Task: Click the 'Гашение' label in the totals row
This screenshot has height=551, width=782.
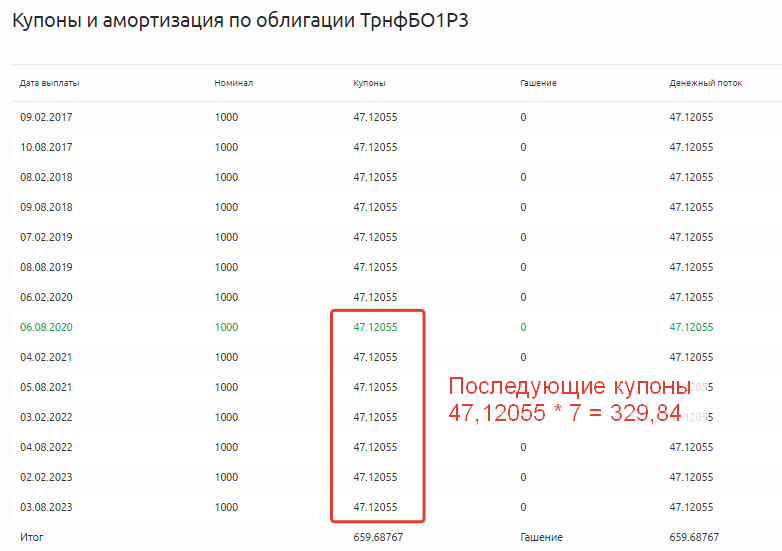Action: [541, 537]
